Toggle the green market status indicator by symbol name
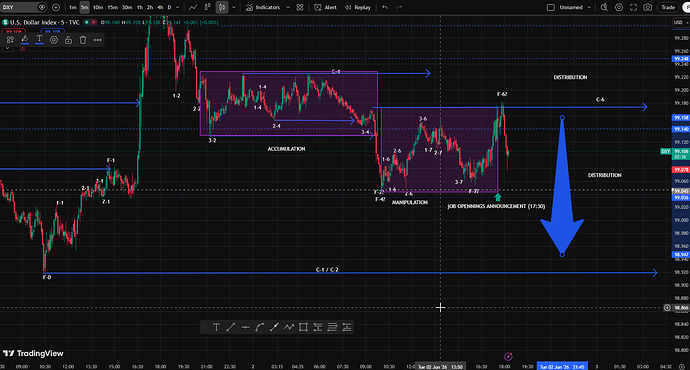Viewport: 690px width, 370px height. point(87,22)
